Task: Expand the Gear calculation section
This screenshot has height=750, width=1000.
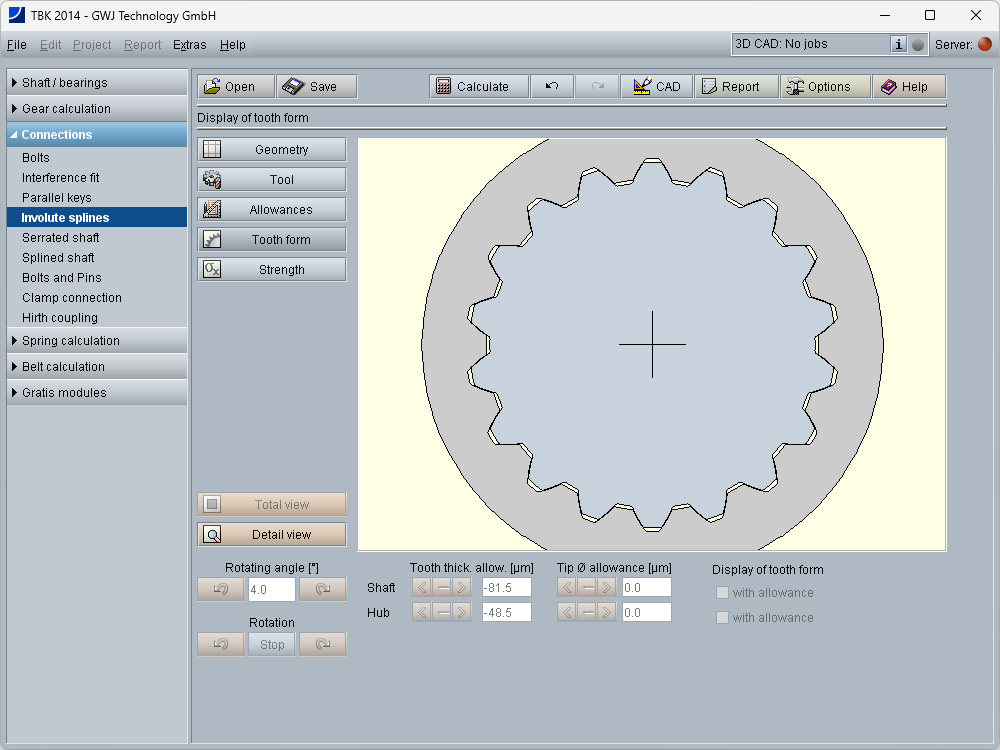Action: click(97, 109)
